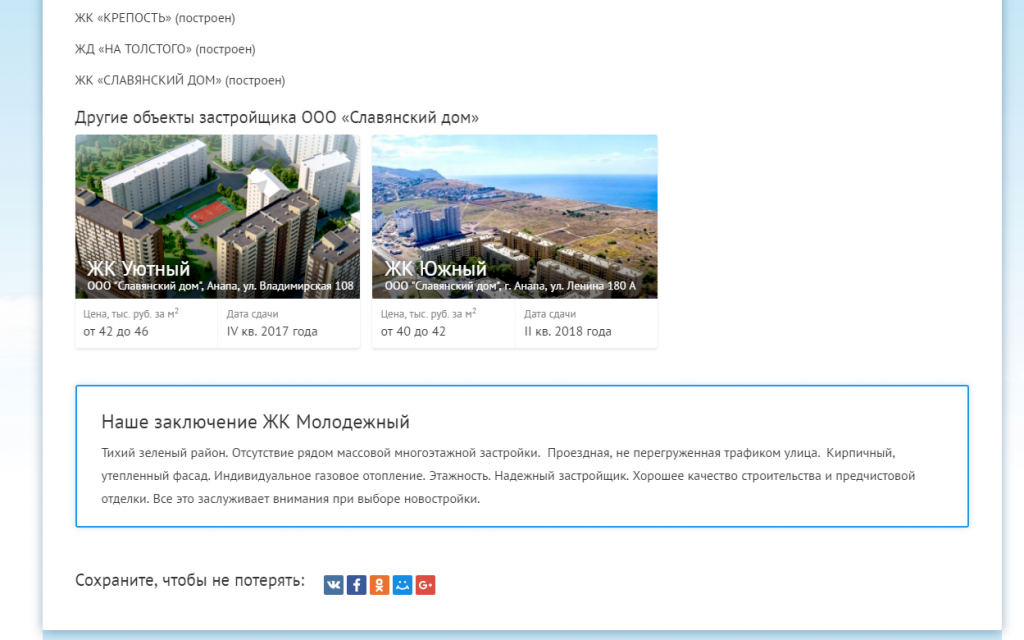1024x640 pixels.
Task: Click heading 'Наше заключение ЖК Молодежный'
Action: [255, 422]
